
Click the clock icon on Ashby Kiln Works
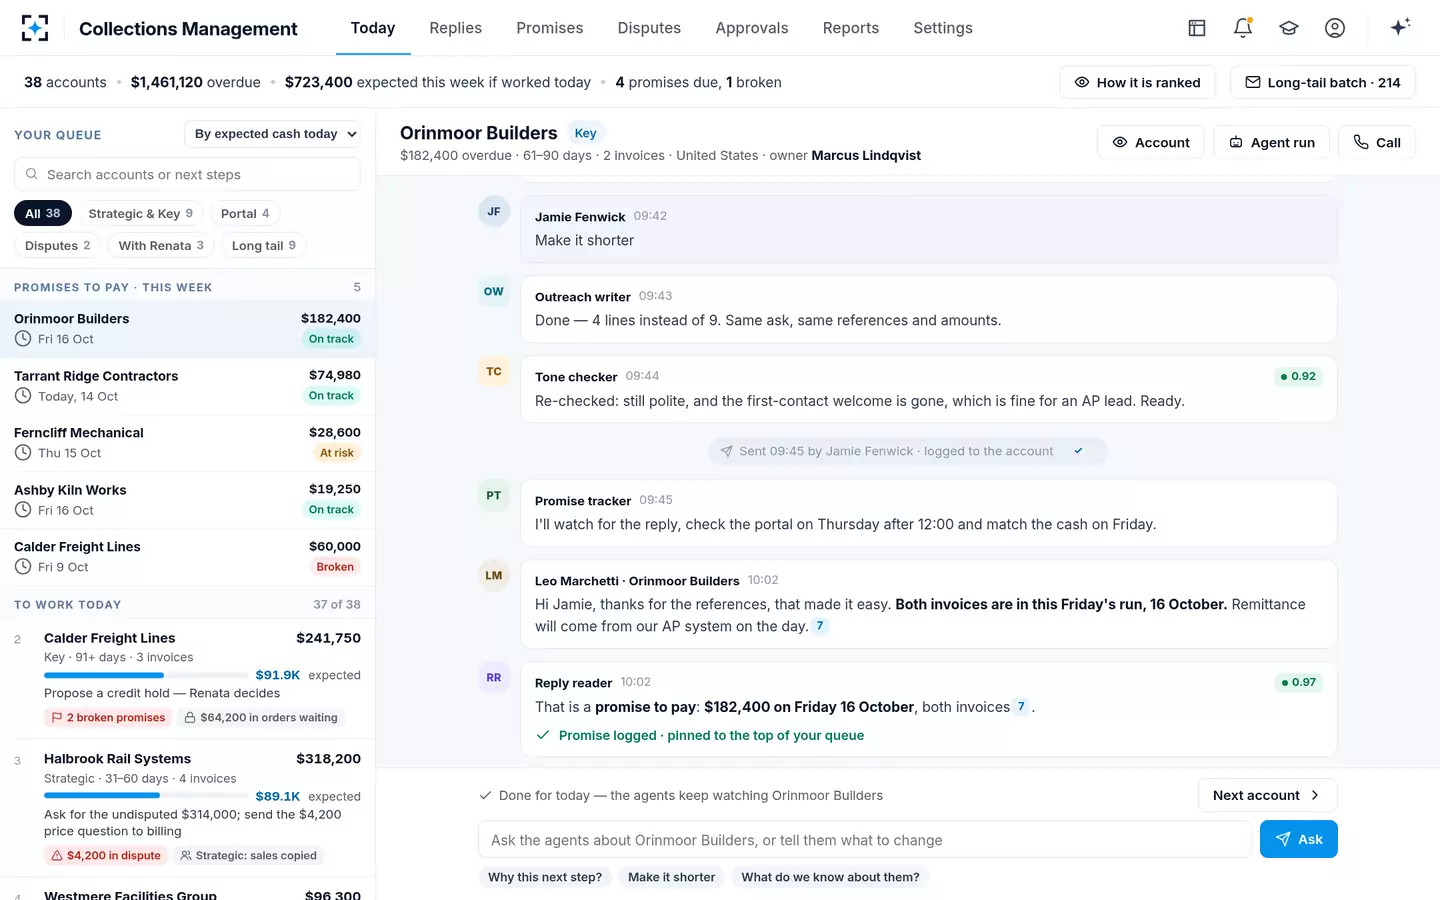pos(23,510)
